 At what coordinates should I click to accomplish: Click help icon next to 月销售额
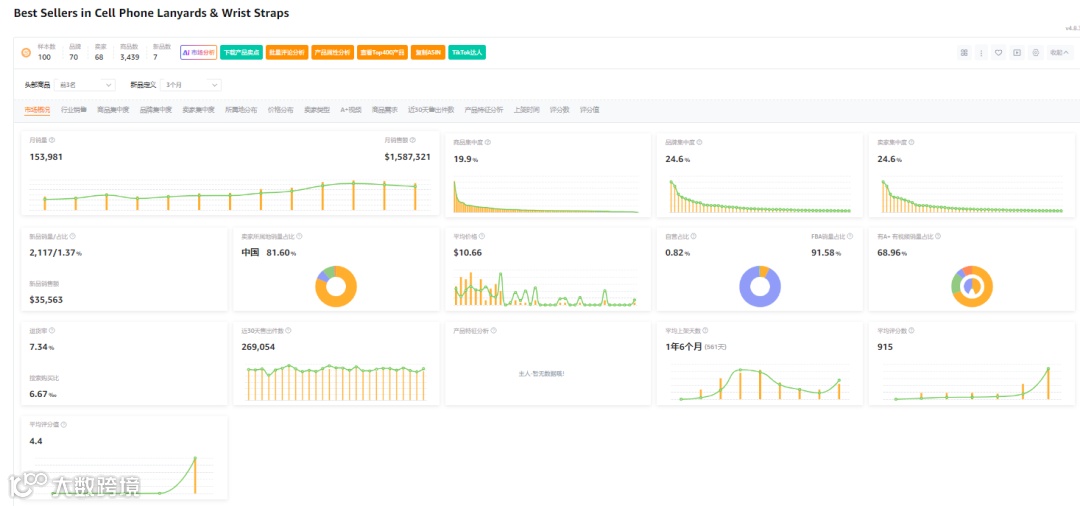point(413,140)
